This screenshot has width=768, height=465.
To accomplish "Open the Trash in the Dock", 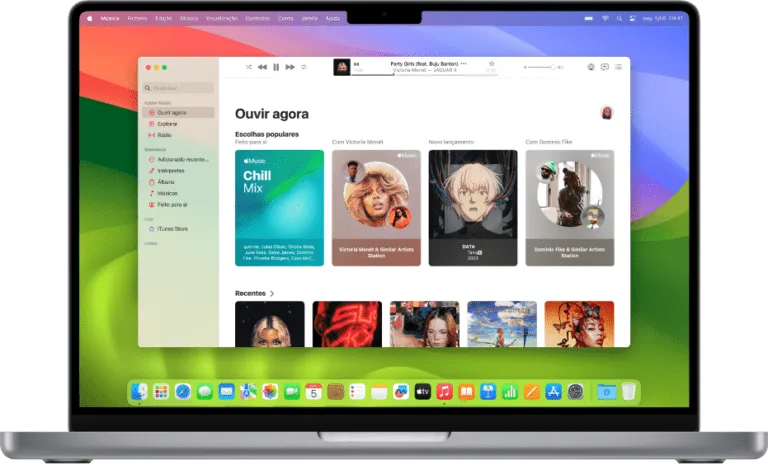I will click(x=628, y=392).
